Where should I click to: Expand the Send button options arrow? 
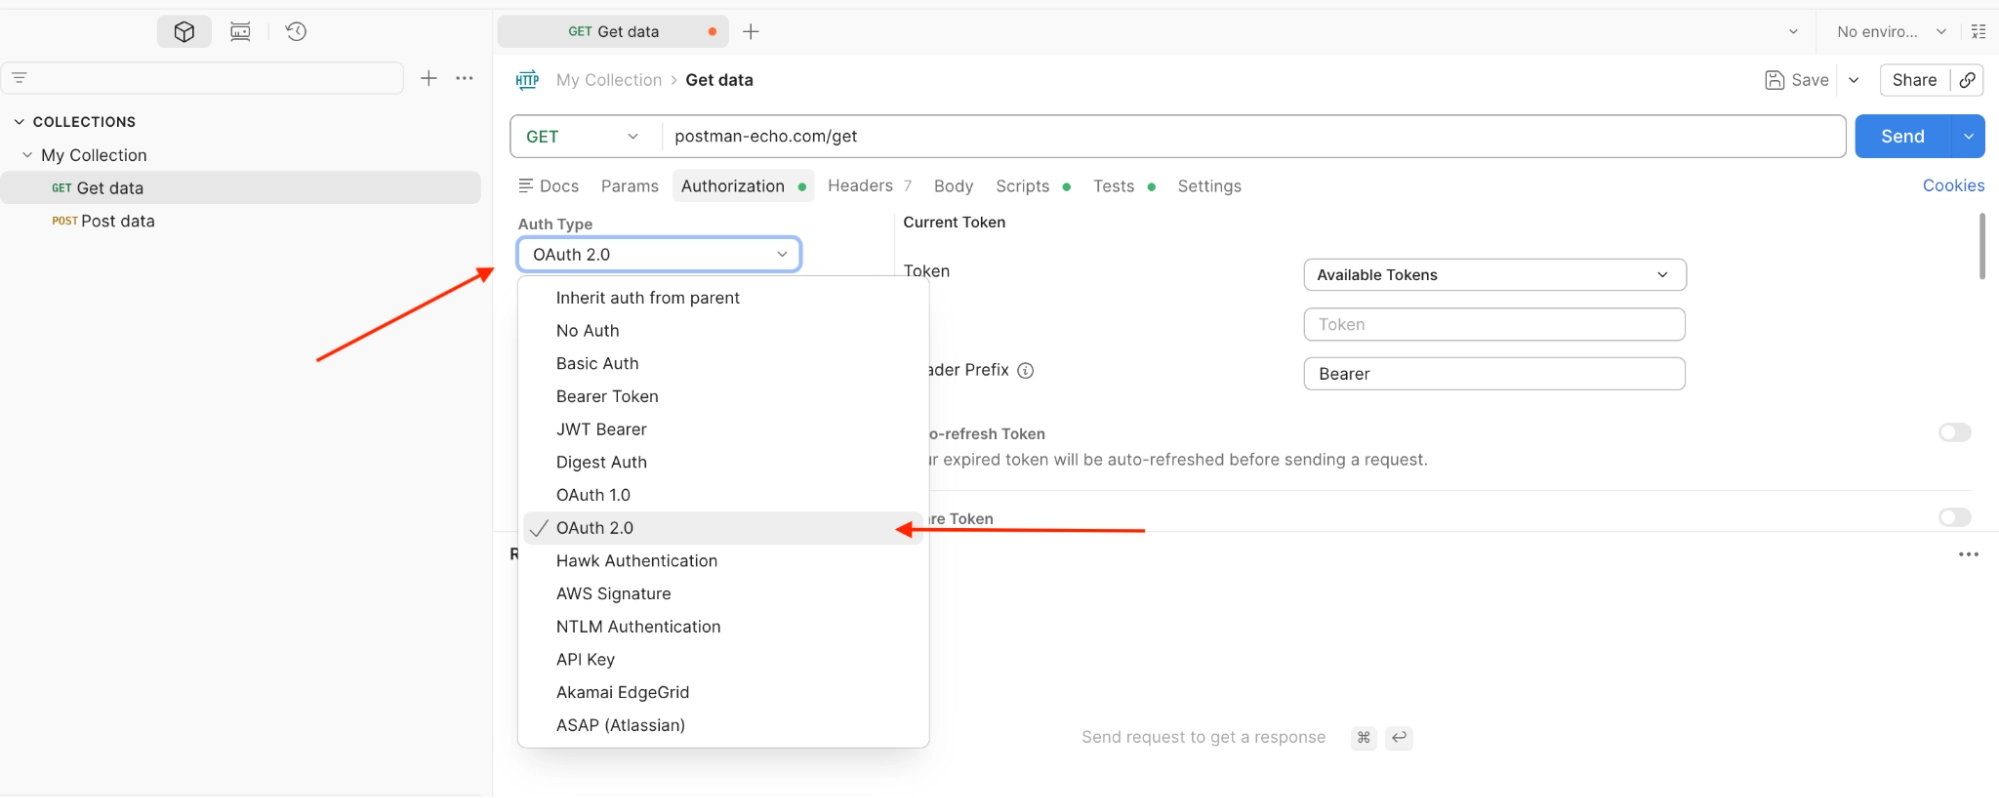(x=1968, y=137)
